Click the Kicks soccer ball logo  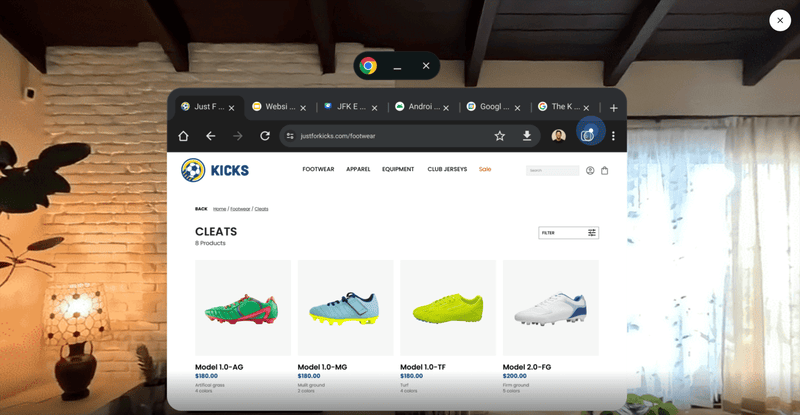[193, 170]
